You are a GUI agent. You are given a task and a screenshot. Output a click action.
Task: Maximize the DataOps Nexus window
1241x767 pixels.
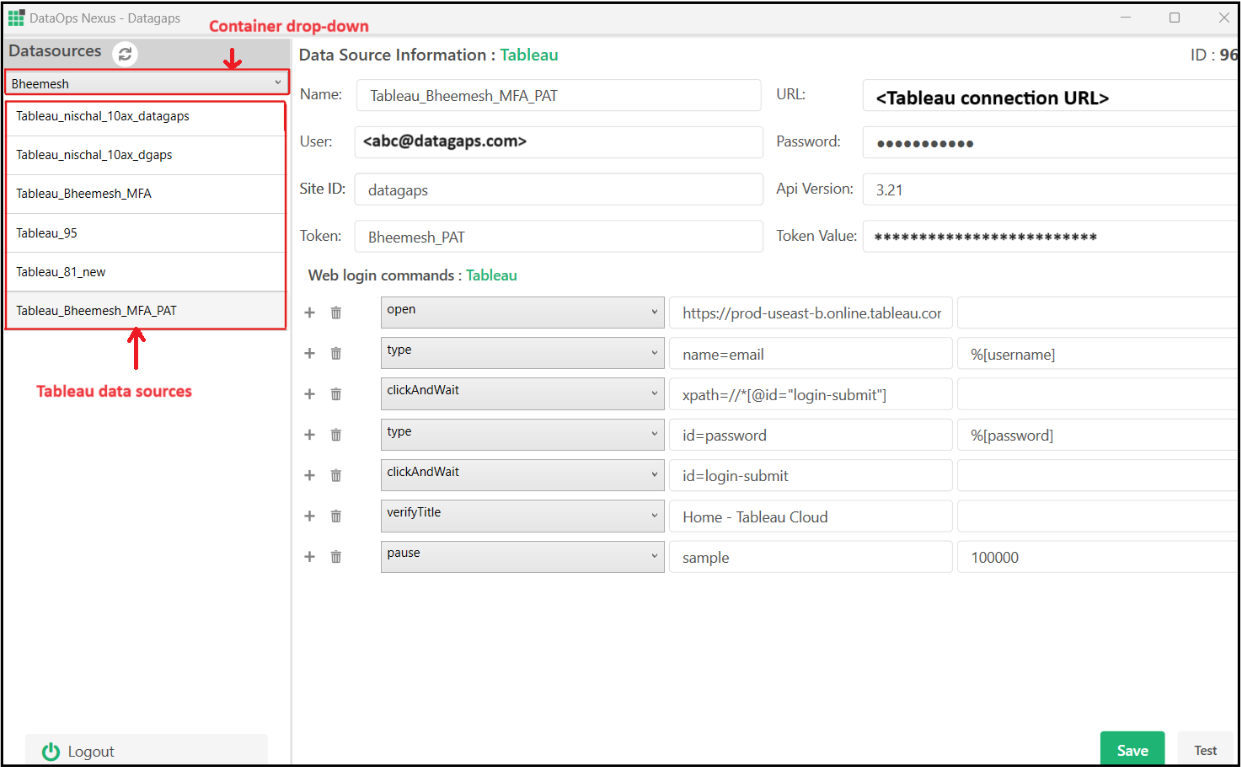1175,17
